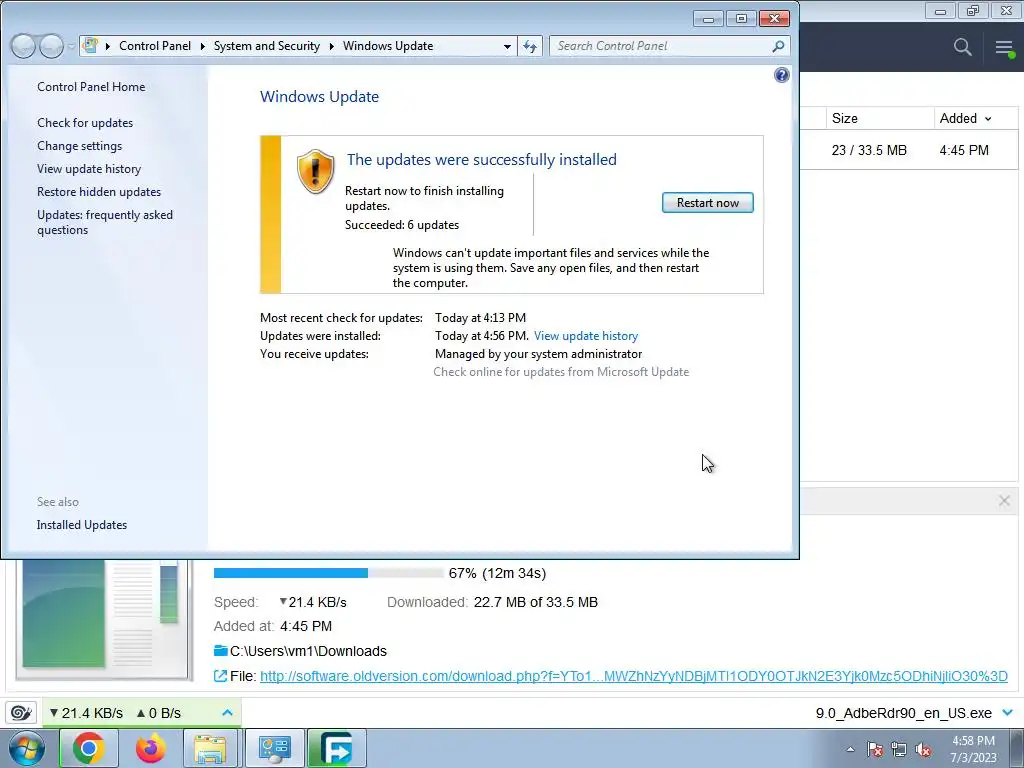This screenshot has width=1024, height=768.
Task: Open the download folder icon
Action: tap(221, 651)
